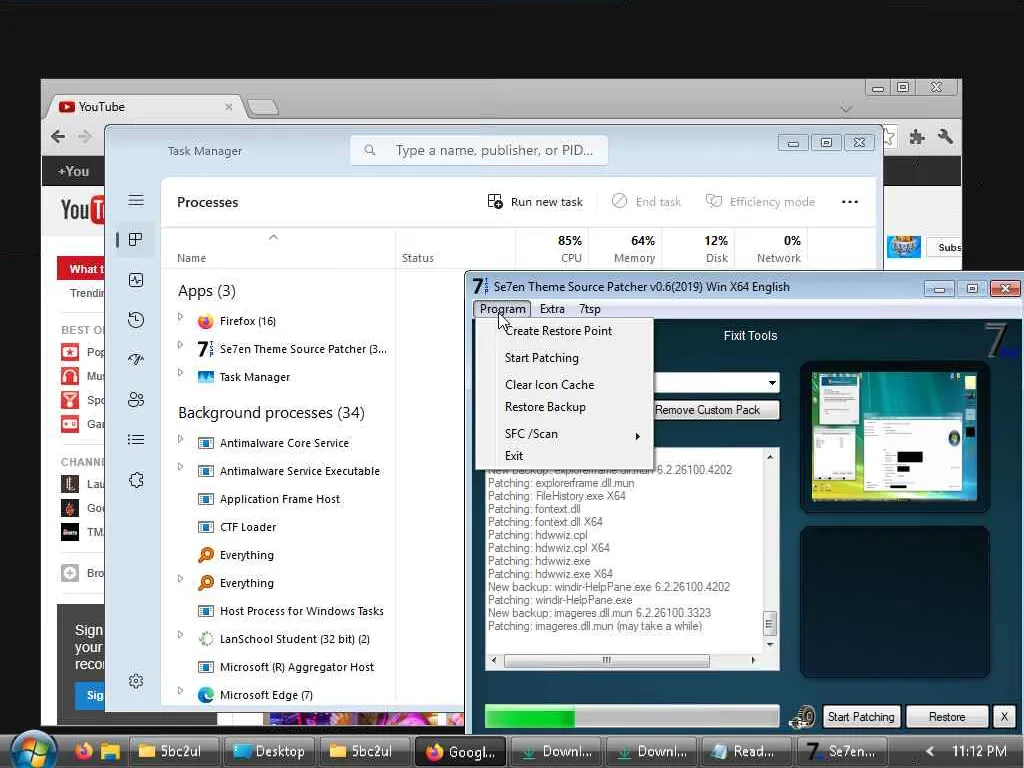This screenshot has height=768, width=1024.
Task: Launch Firefox from the taskbar quick launch
Action: [83, 751]
